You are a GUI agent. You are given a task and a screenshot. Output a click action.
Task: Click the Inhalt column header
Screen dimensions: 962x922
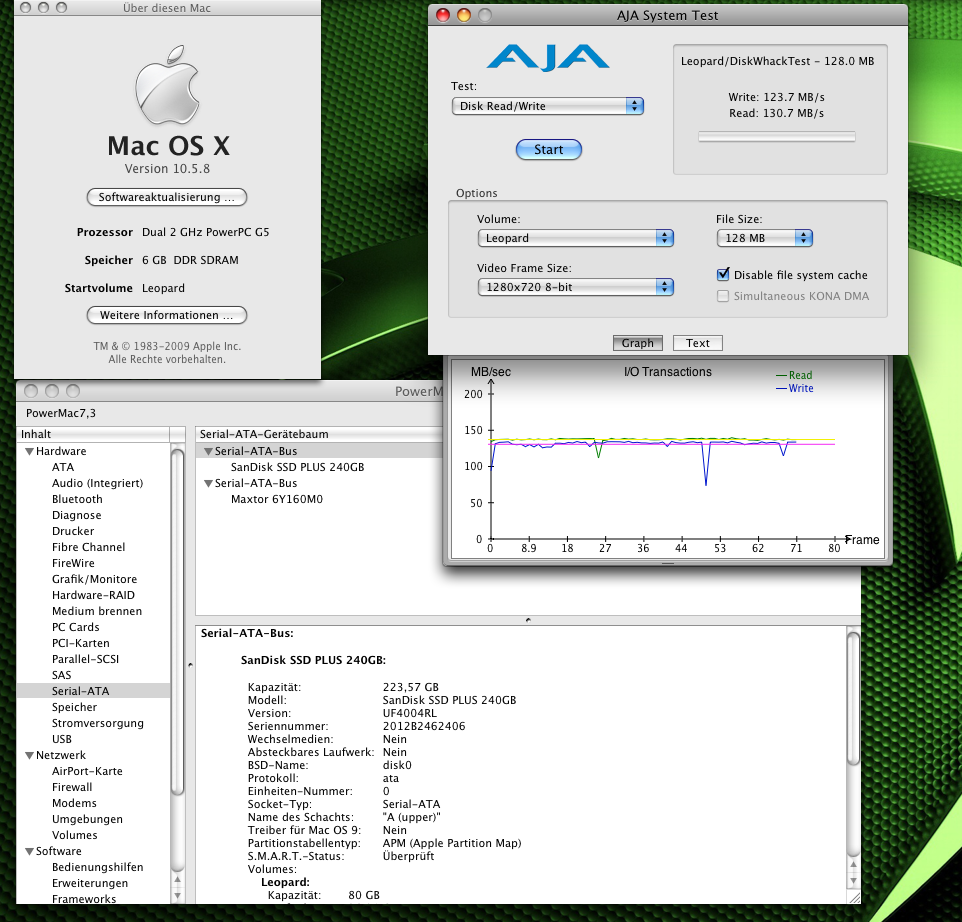click(x=94, y=434)
